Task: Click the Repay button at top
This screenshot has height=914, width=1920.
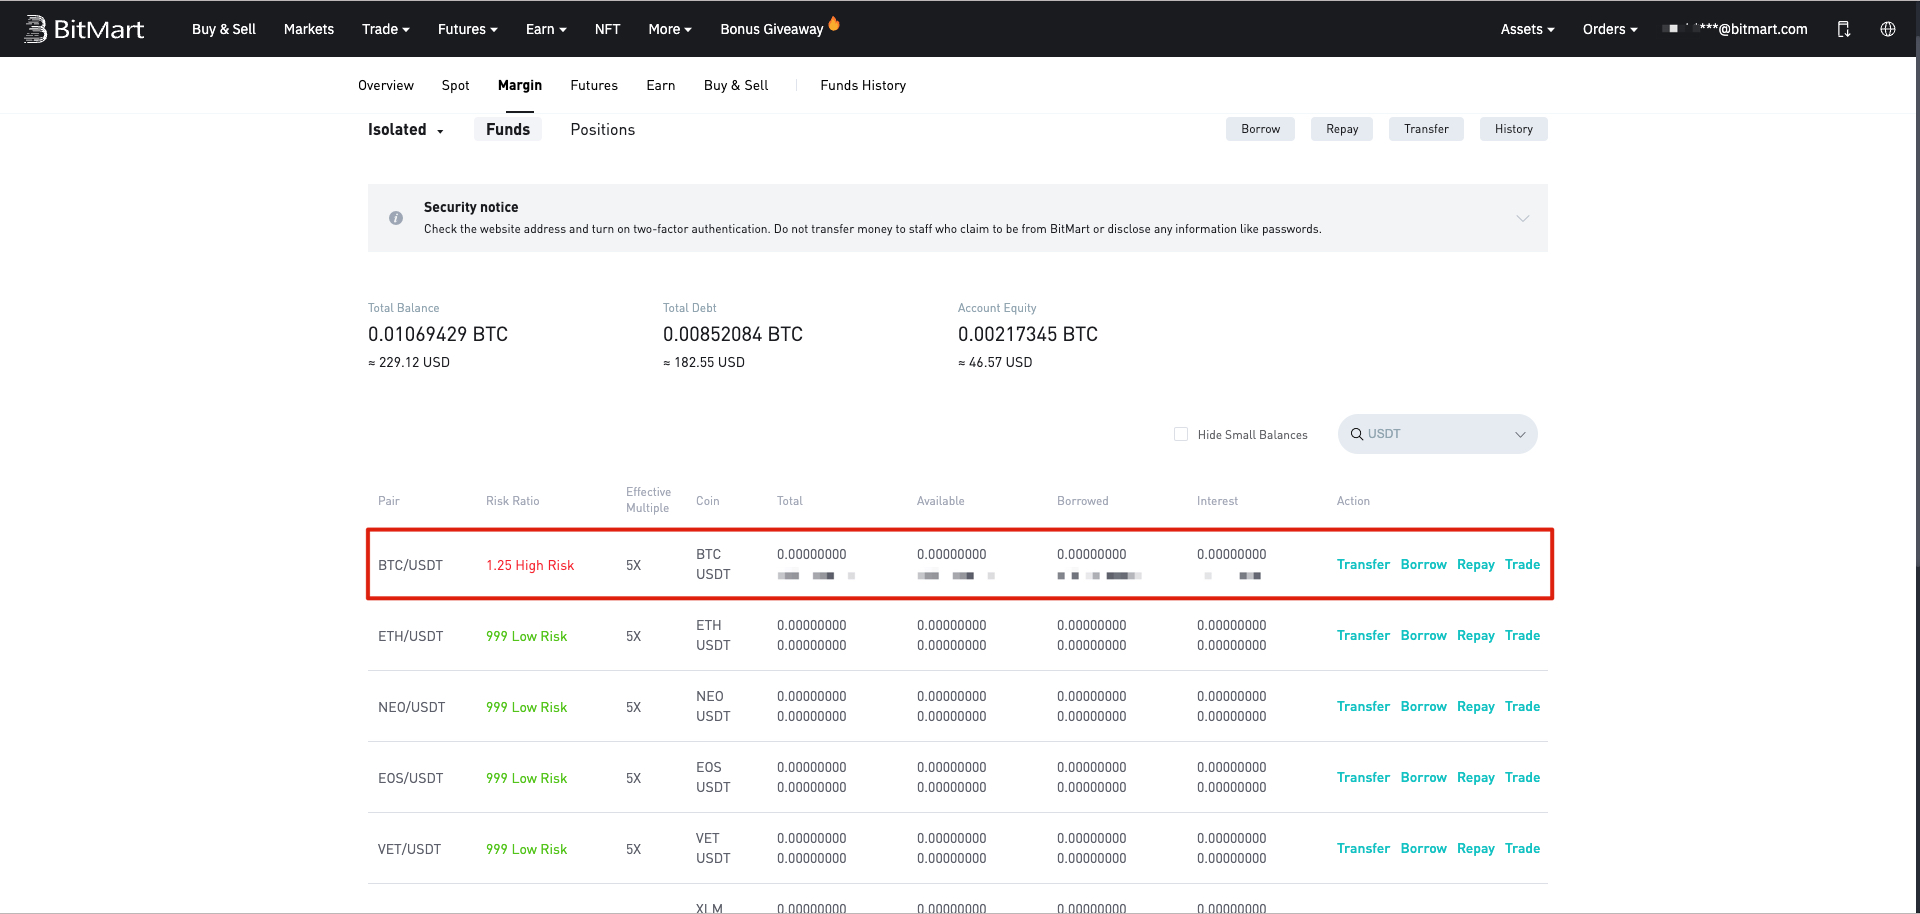Action: pyautogui.click(x=1342, y=129)
